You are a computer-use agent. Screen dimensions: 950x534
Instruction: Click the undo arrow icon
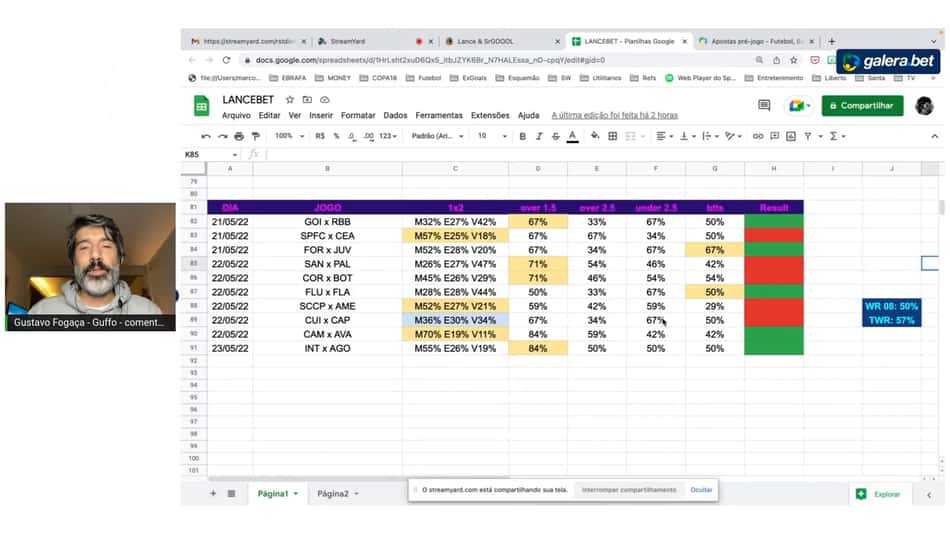coord(206,136)
